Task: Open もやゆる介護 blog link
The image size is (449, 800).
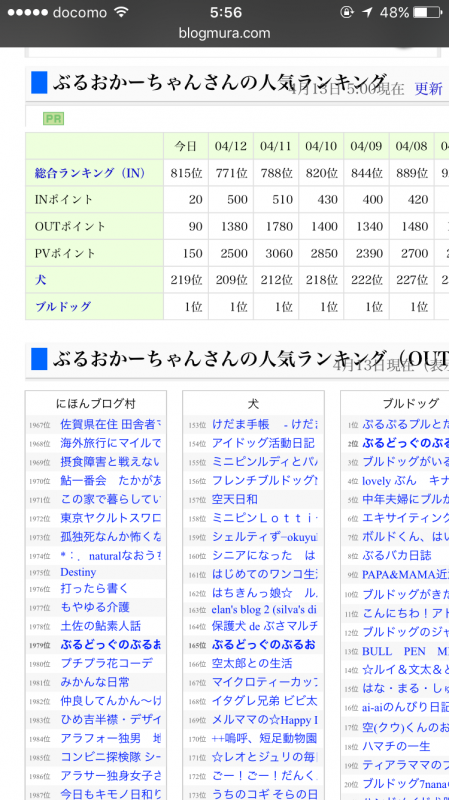Action: click(x=95, y=607)
